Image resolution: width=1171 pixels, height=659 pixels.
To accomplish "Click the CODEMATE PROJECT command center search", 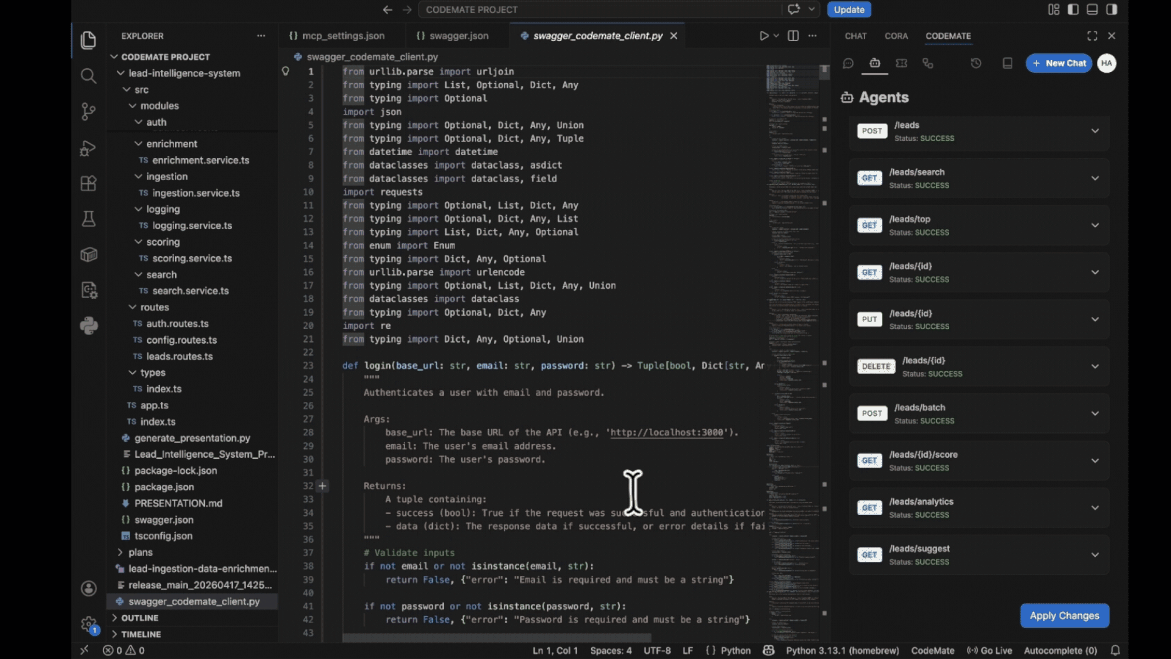I will [600, 10].
